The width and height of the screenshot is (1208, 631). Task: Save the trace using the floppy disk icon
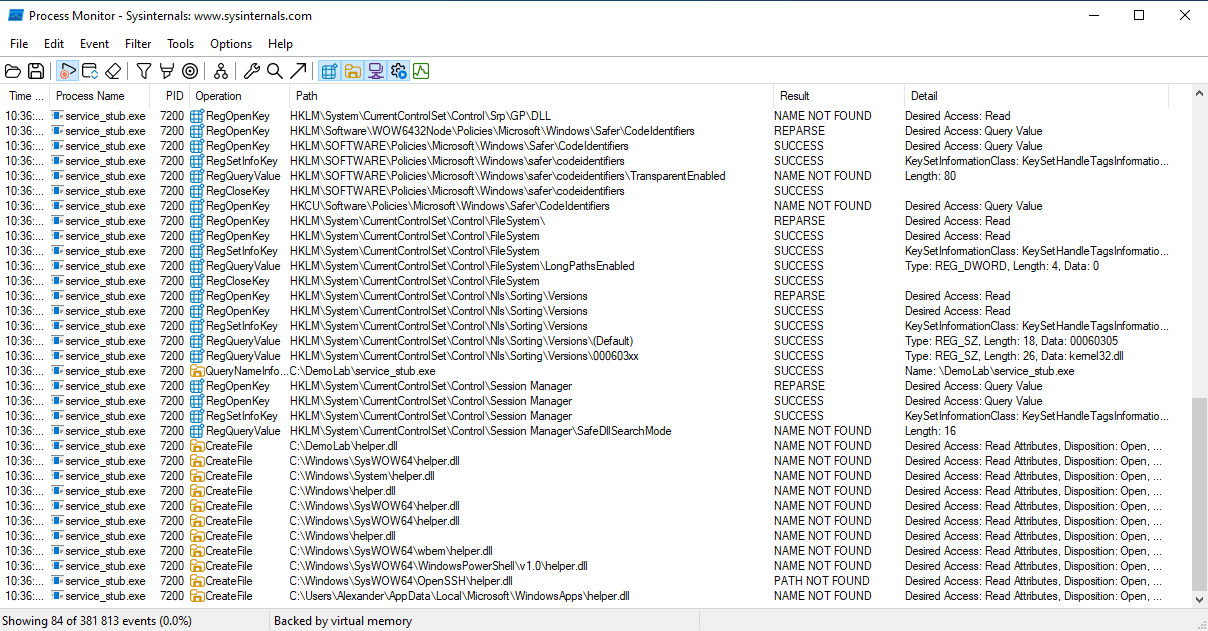(36, 71)
